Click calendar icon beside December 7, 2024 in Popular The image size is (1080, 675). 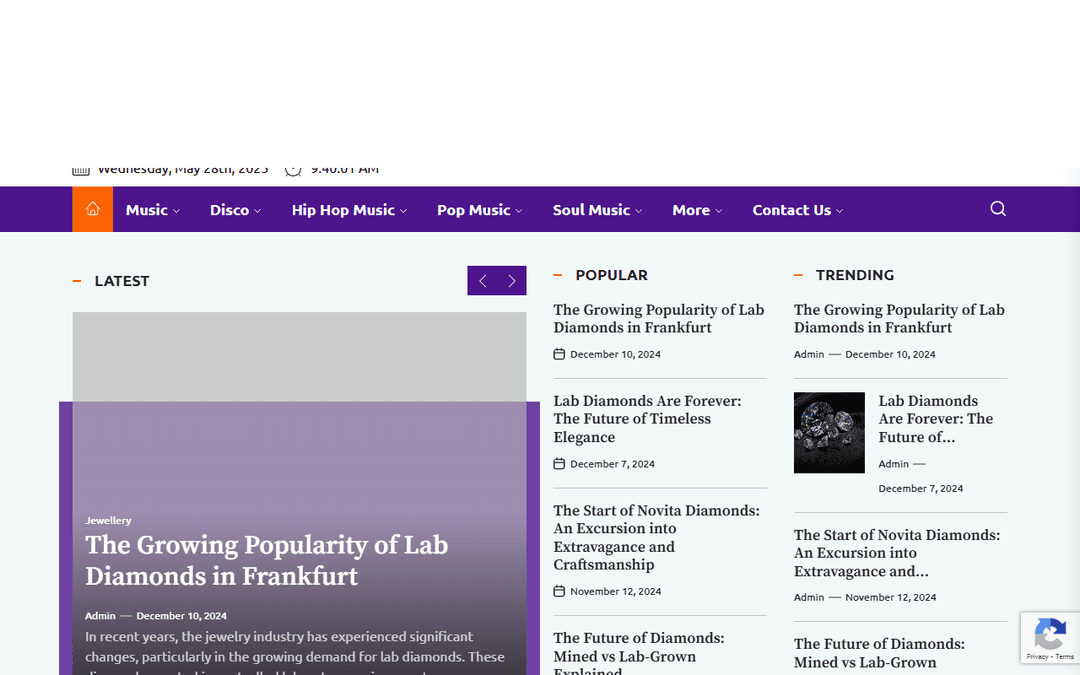(559, 464)
